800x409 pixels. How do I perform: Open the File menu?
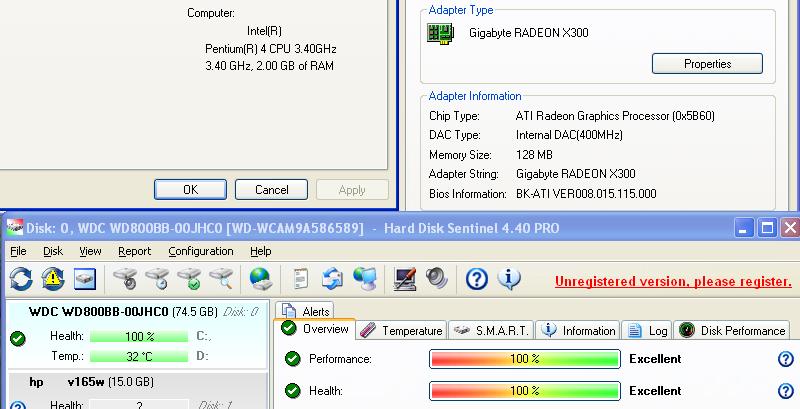point(18,251)
